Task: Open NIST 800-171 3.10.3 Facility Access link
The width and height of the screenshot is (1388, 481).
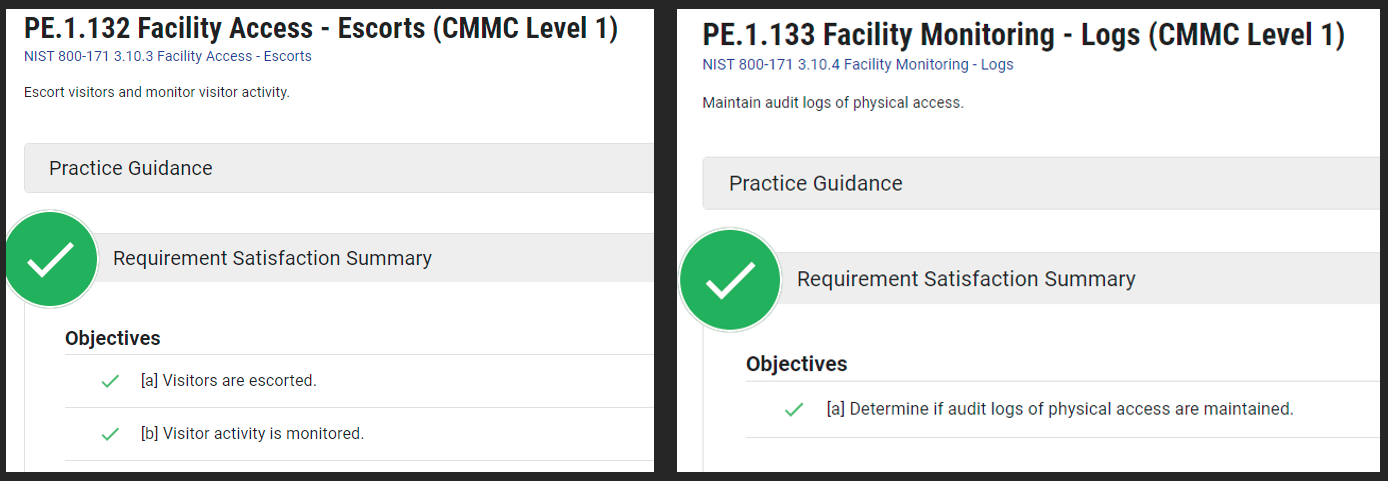Action: [x=167, y=56]
